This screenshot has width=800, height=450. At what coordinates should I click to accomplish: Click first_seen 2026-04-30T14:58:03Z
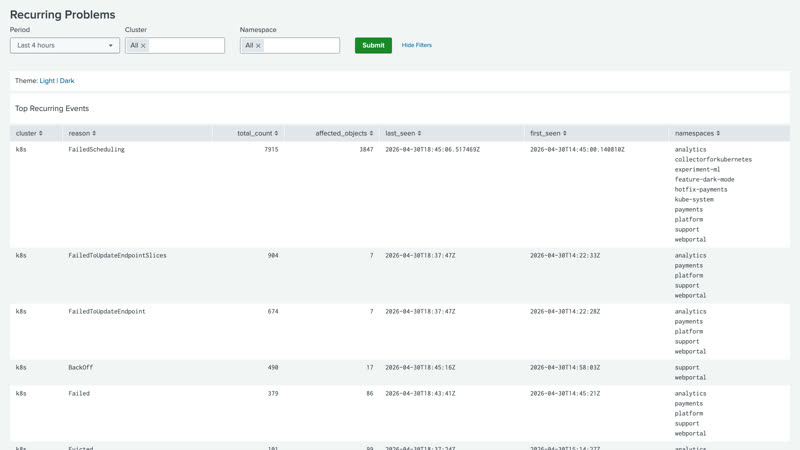[565, 367]
